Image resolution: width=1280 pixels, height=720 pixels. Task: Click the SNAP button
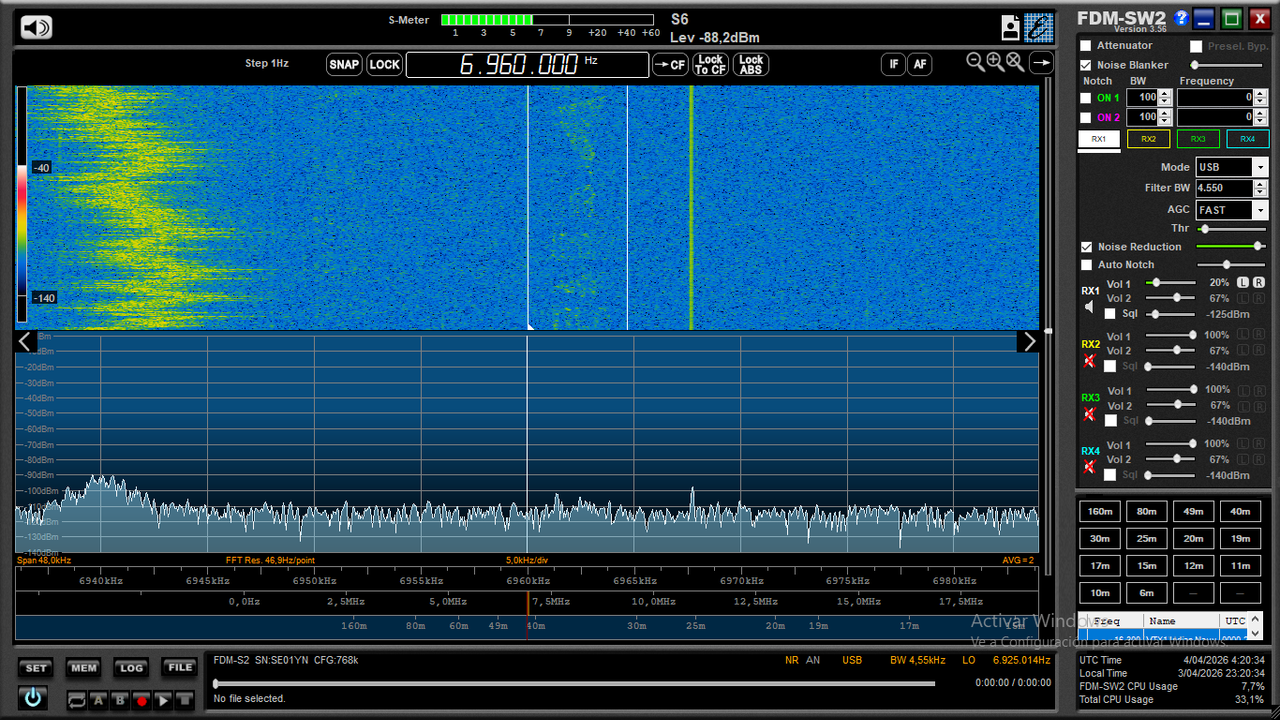pos(344,65)
